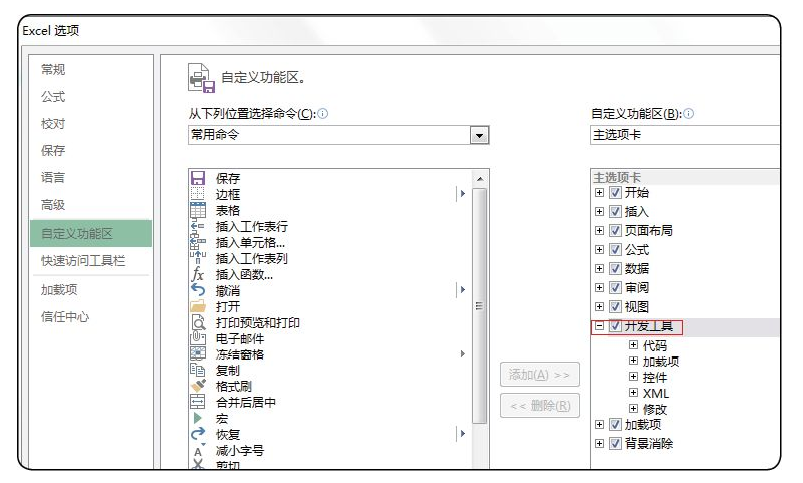Uncheck the 开始 tab checkbox
The image size is (803, 483).
click(x=615, y=193)
